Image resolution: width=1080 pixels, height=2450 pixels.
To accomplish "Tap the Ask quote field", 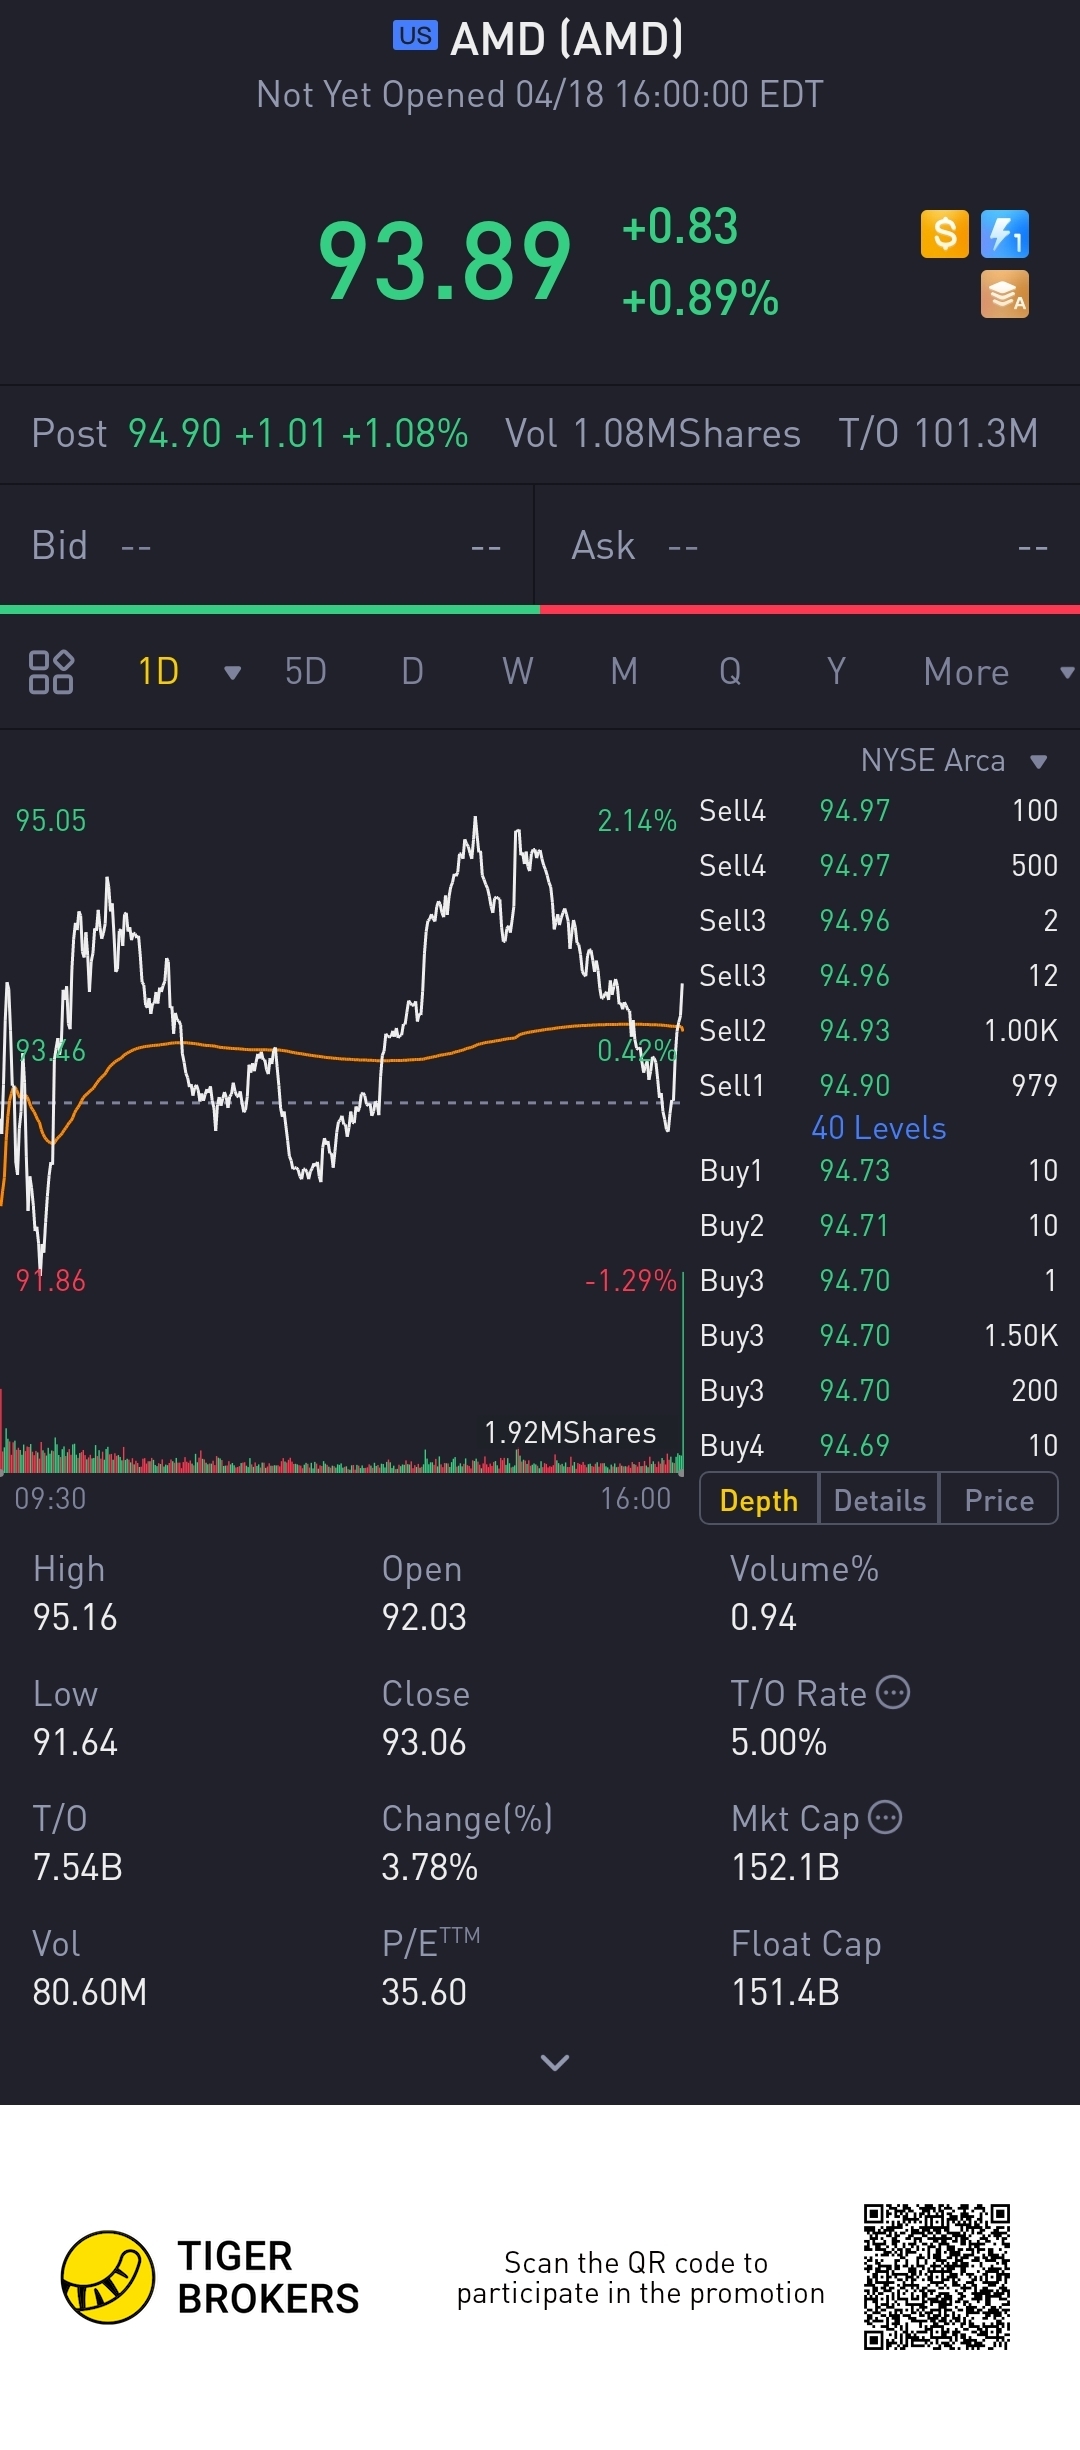I will pyautogui.click(x=808, y=546).
